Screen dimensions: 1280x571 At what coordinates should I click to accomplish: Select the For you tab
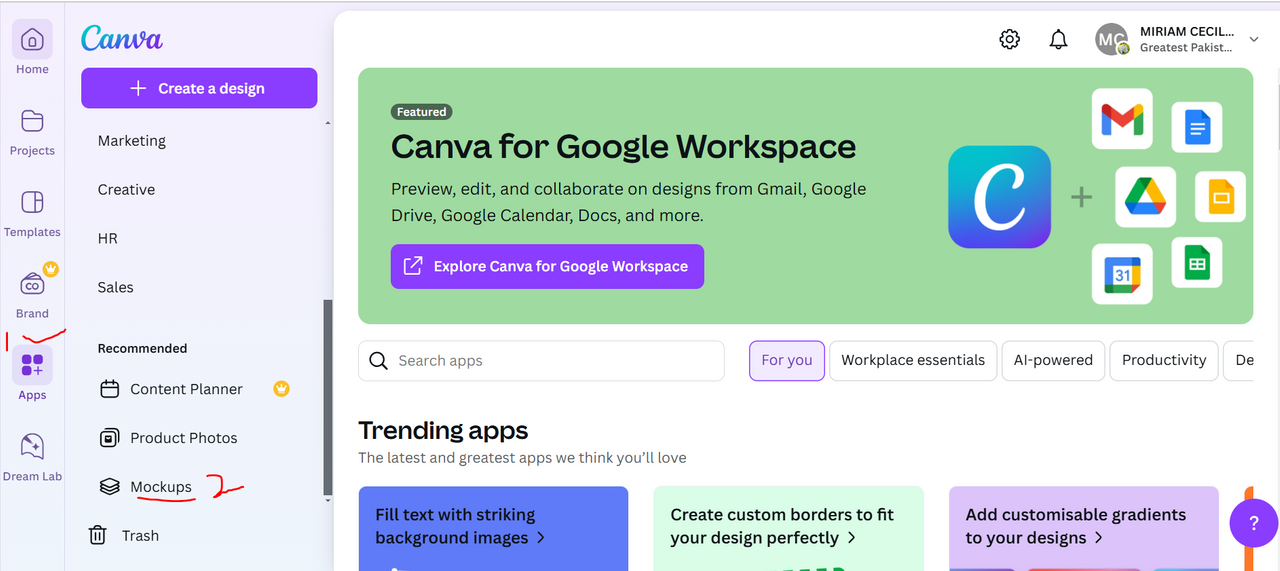point(787,360)
